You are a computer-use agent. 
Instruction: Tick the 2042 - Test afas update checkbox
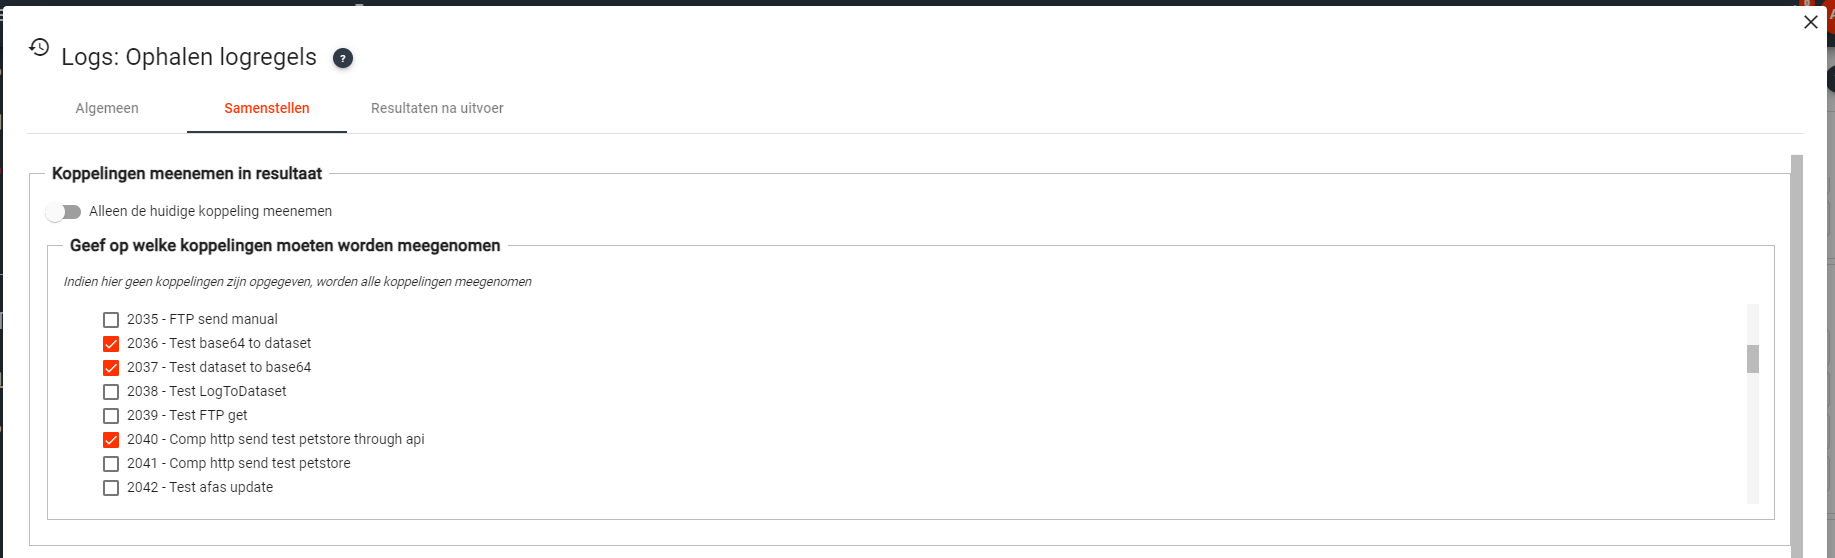[111, 488]
